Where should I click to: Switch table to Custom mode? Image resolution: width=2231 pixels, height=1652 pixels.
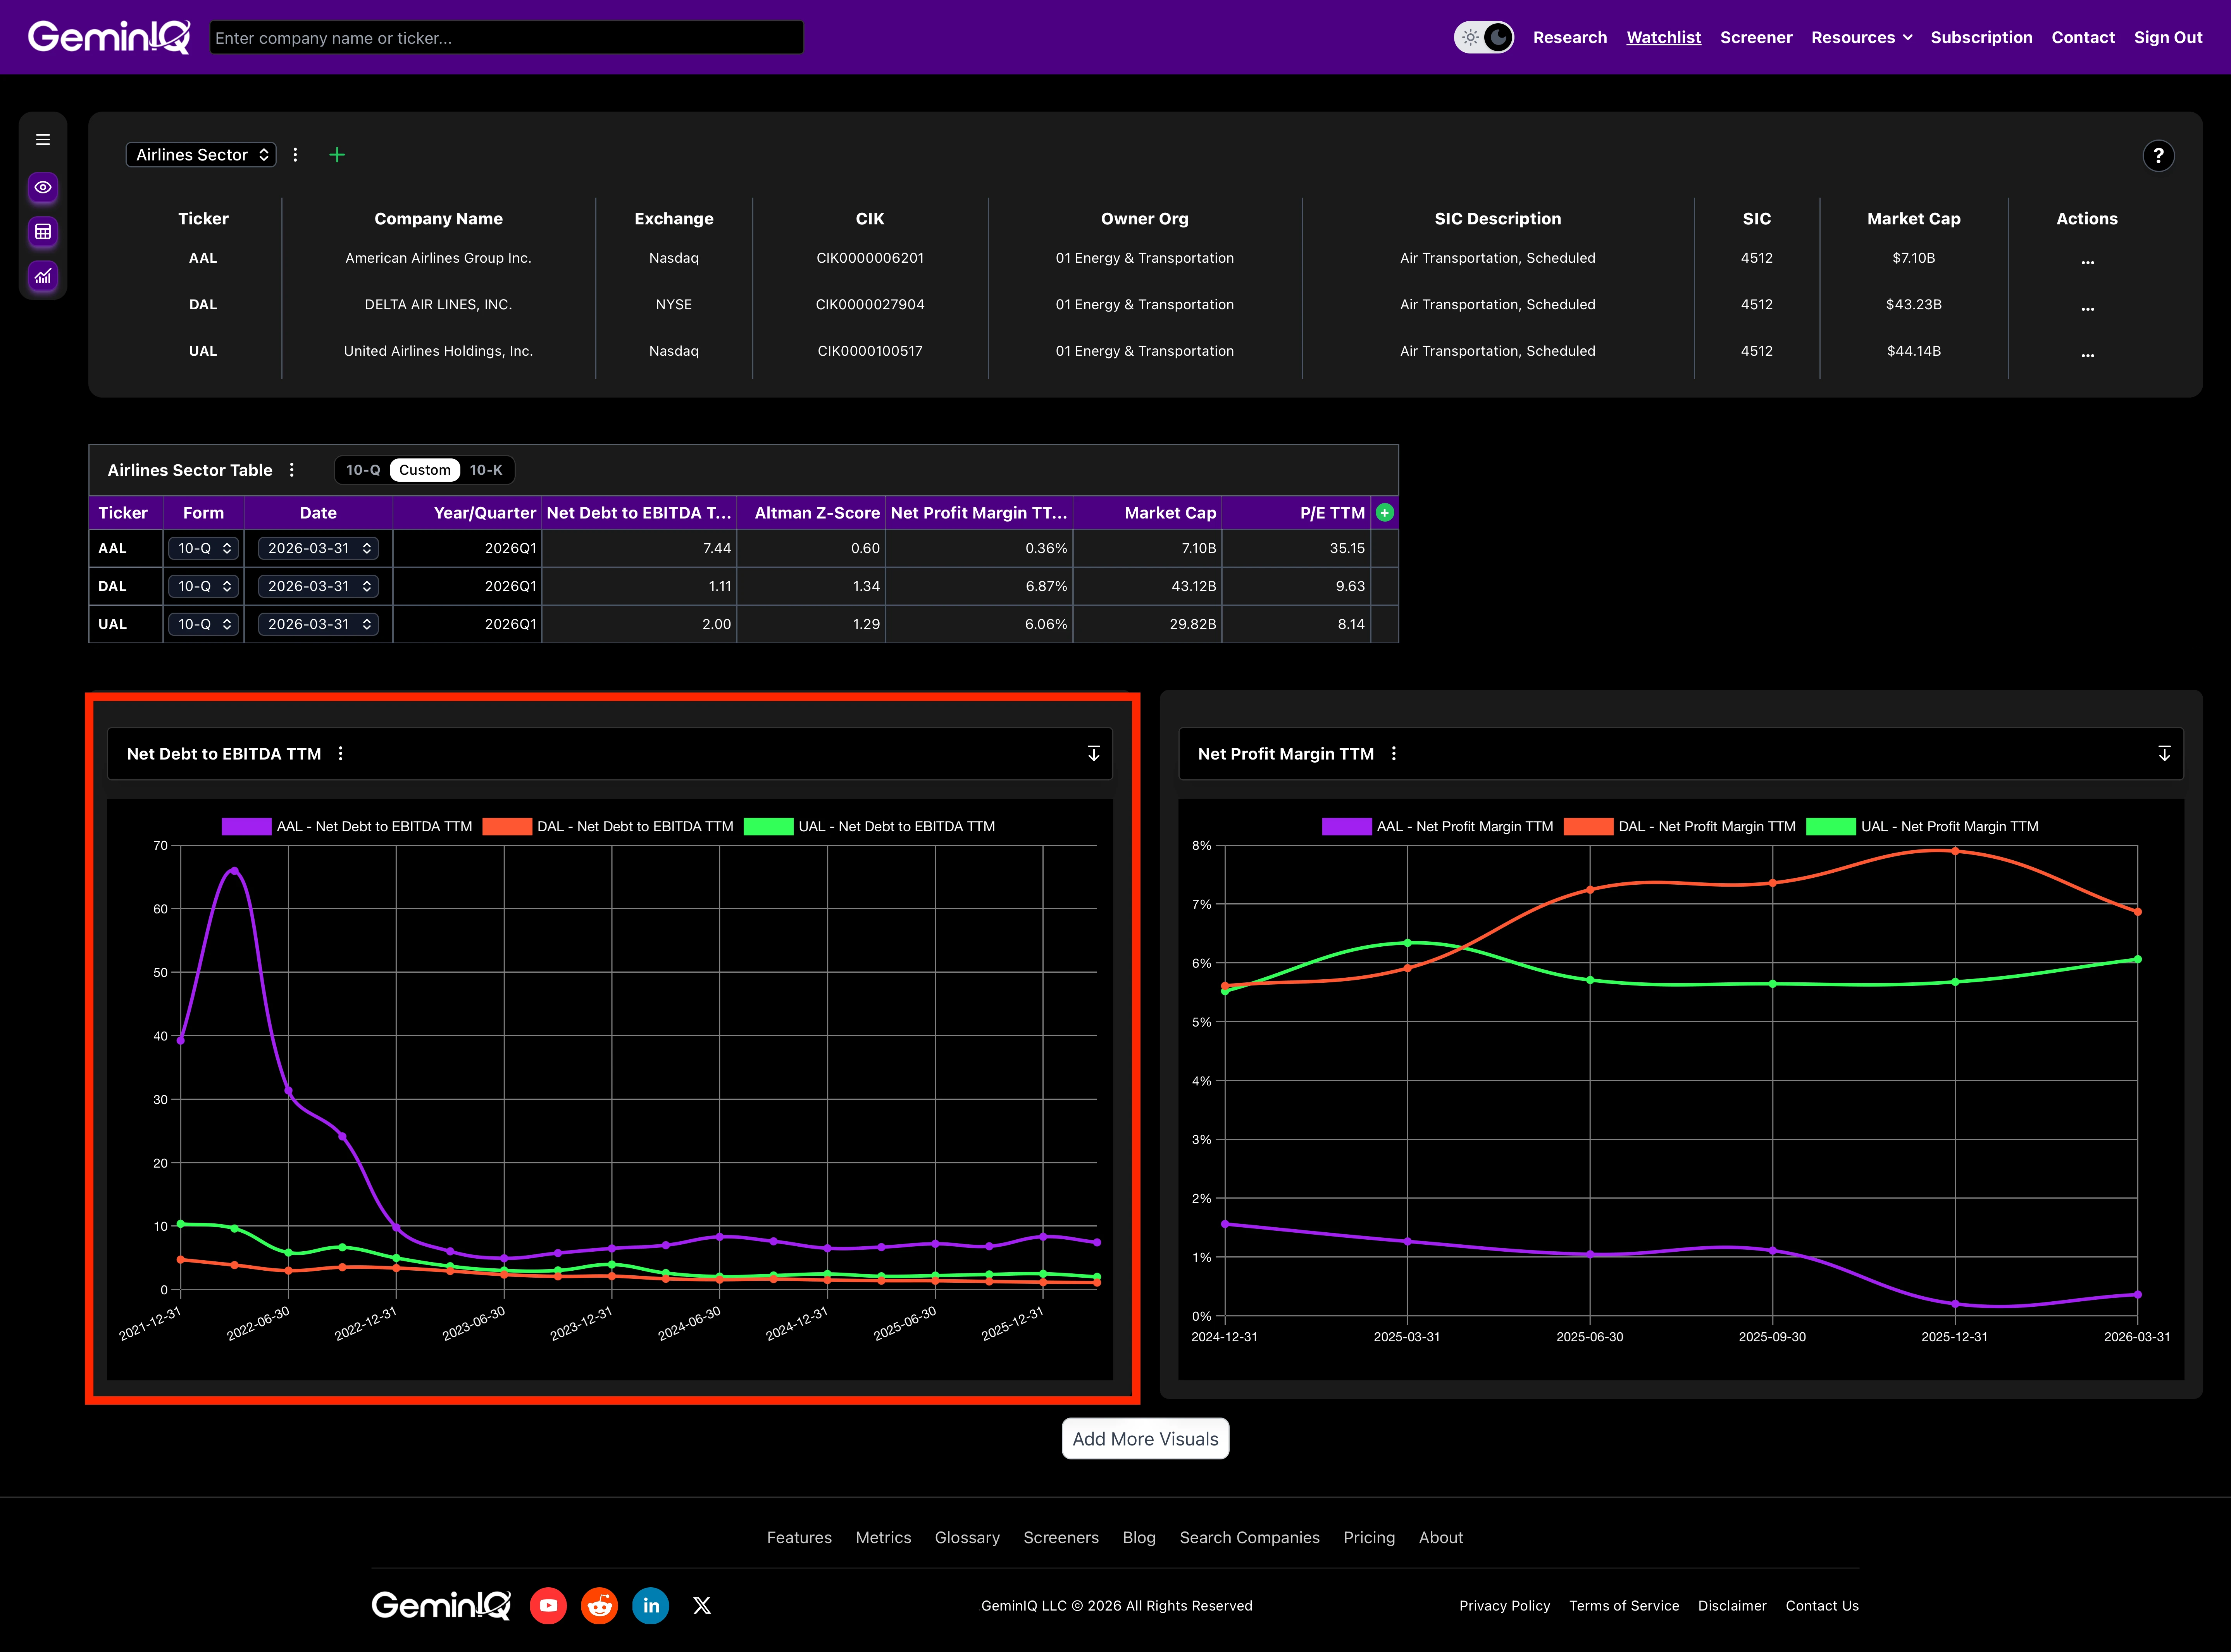click(425, 470)
